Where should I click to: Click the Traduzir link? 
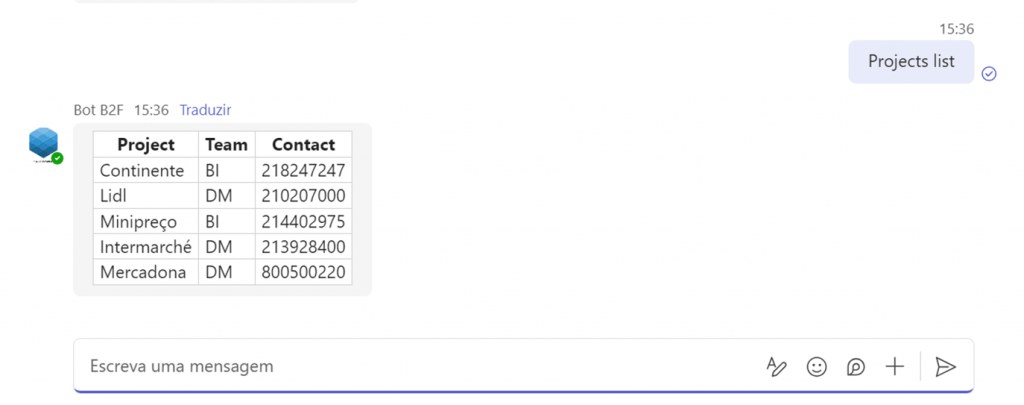[x=205, y=110]
